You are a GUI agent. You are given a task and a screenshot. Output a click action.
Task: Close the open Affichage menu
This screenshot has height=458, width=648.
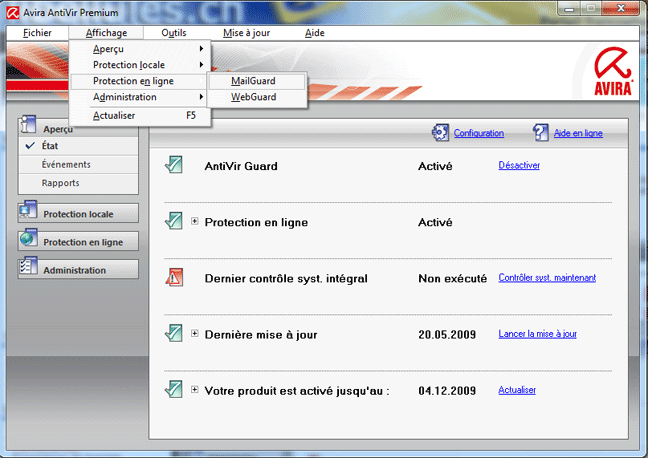click(x=106, y=33)
